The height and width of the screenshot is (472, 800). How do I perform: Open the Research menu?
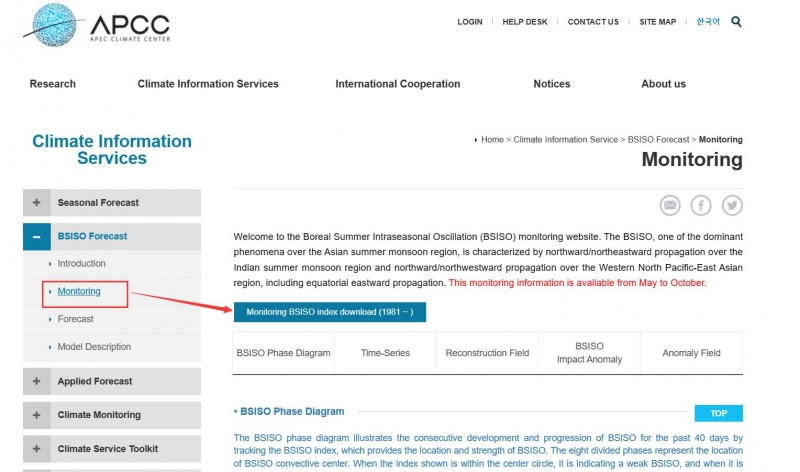52,84
